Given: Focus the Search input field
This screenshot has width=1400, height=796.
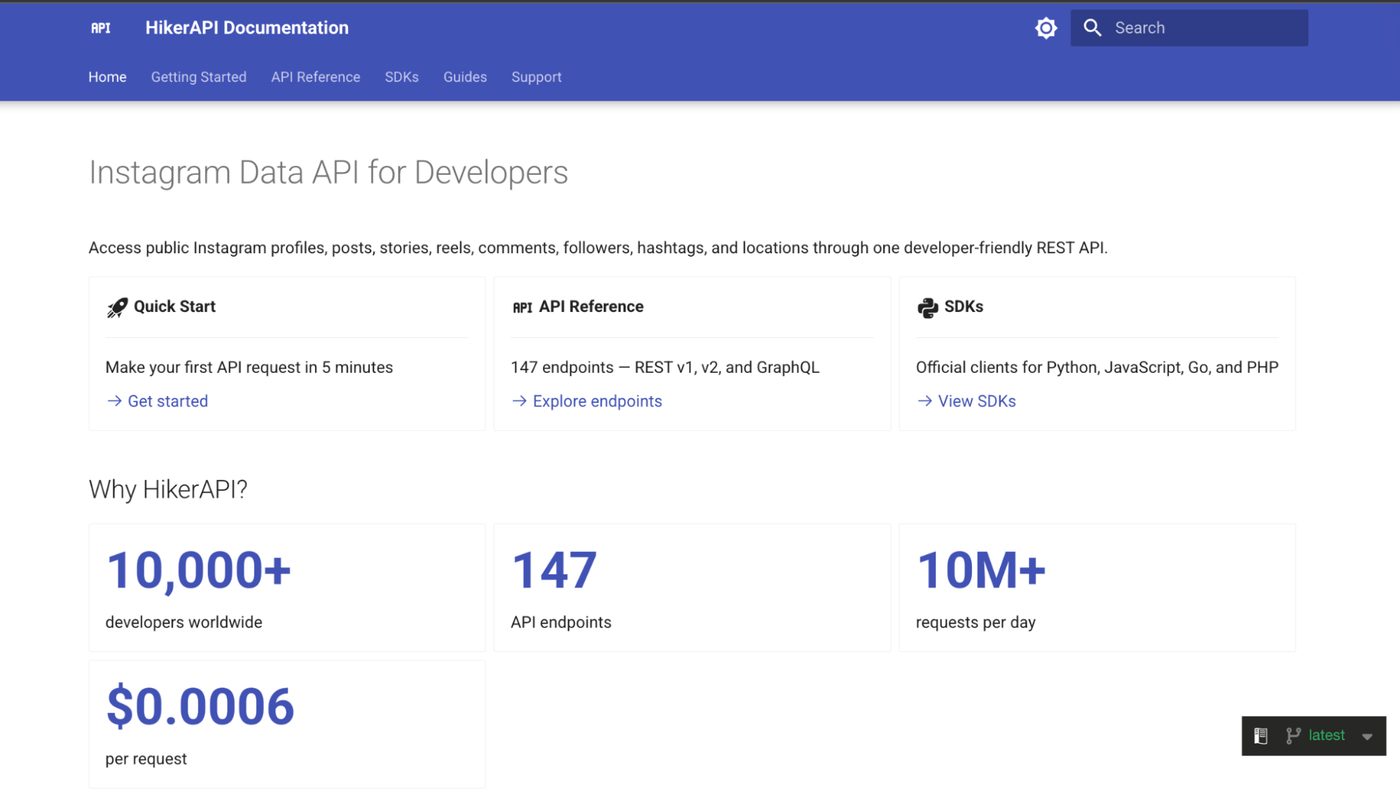Looking at the screenshot, I should coord(1189,28).
